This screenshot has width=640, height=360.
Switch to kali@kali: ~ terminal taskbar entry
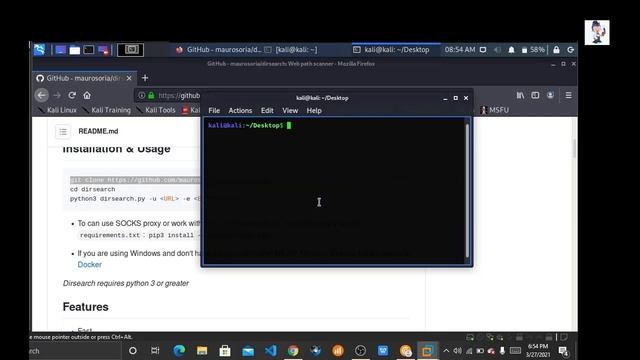point(291,50)
